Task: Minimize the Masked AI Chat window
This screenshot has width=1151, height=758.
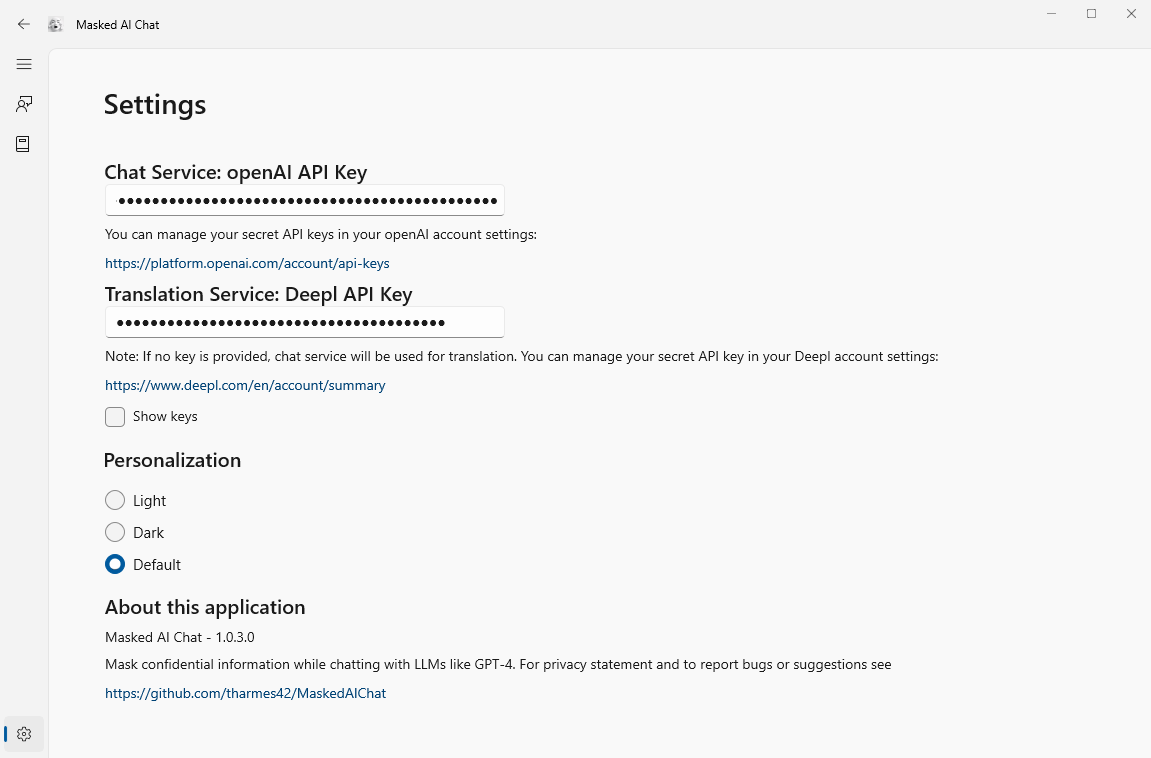Action: (x=1052, y=14)
